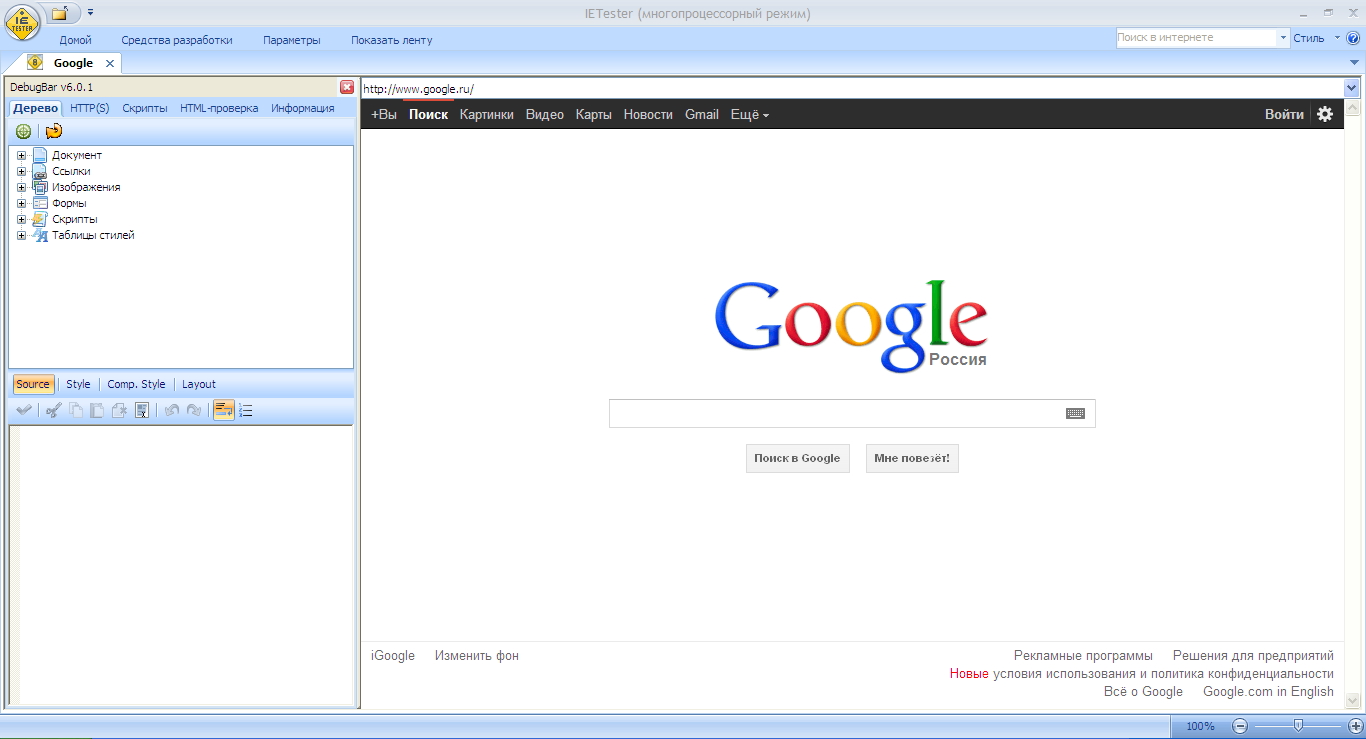Click the Поиск в Google button

tap(798, 458)
